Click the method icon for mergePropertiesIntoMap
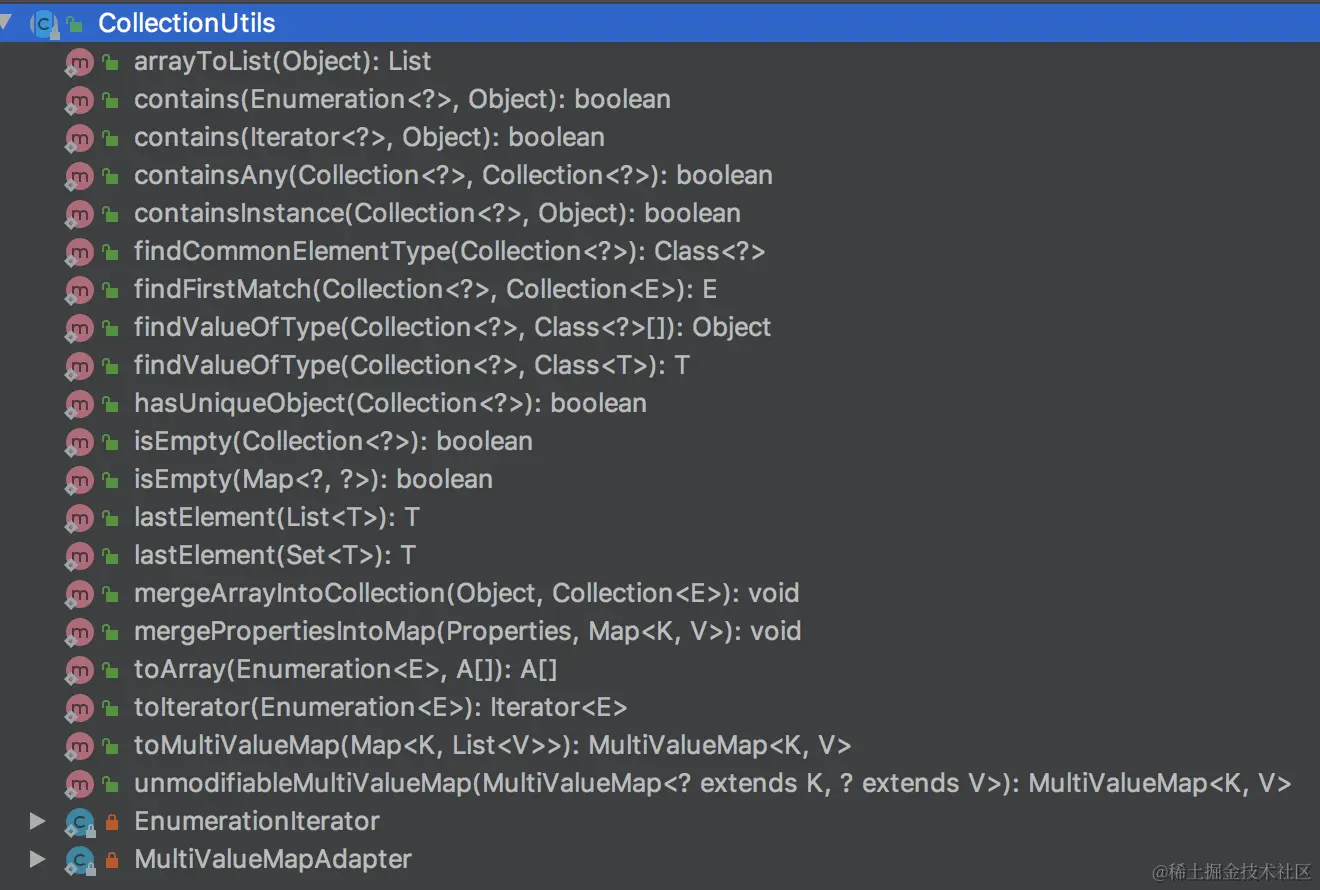Viewport: 1320px width, 890px height. 79,632
